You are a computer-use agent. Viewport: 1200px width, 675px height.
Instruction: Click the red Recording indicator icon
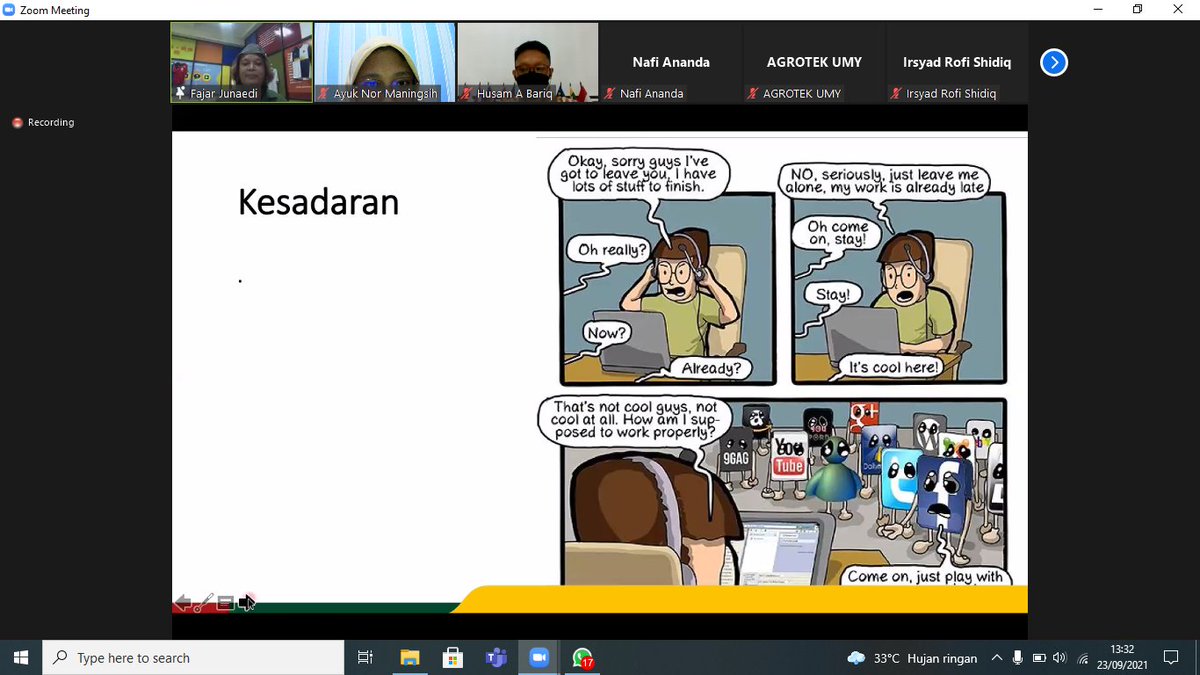coord(17,123)
